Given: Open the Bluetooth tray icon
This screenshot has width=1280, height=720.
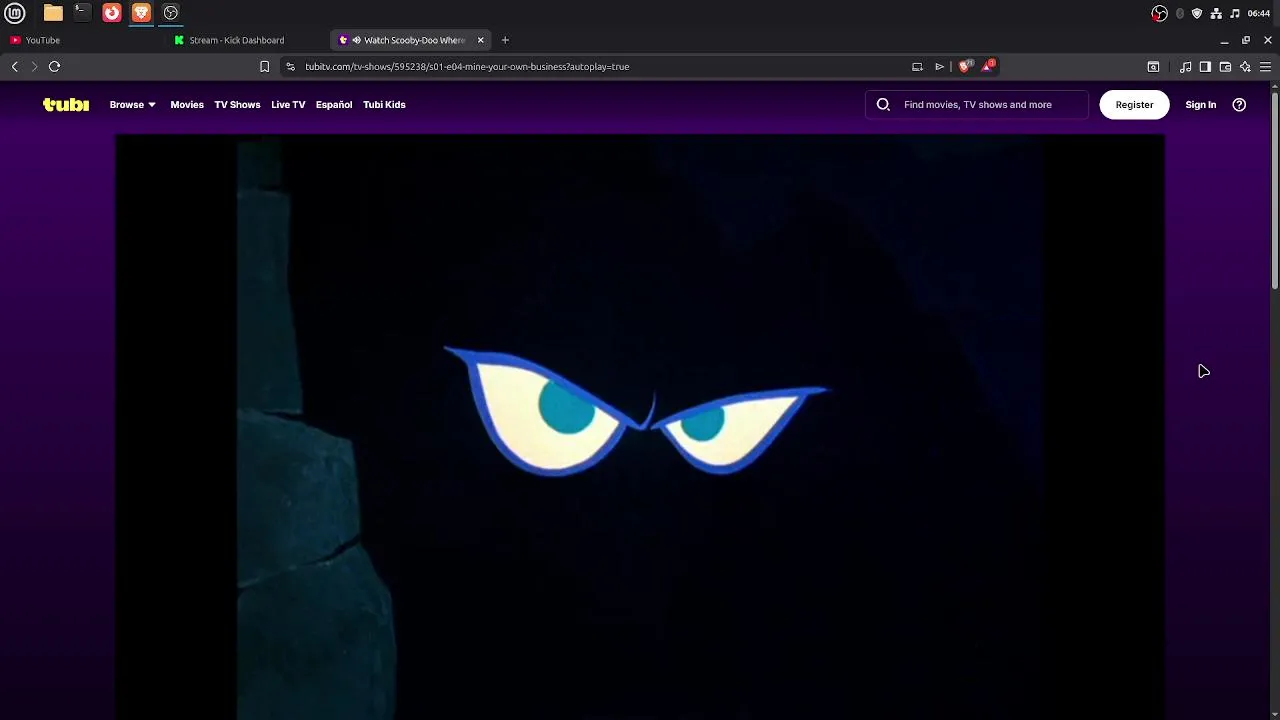Looking at the screenshot, I should (x=1180, y=13).
